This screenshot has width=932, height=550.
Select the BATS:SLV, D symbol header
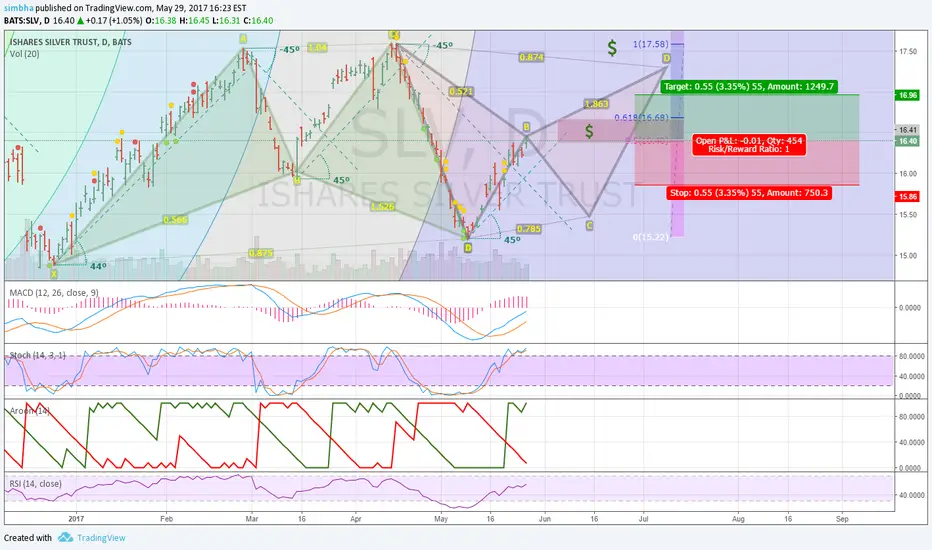point(27,20)
